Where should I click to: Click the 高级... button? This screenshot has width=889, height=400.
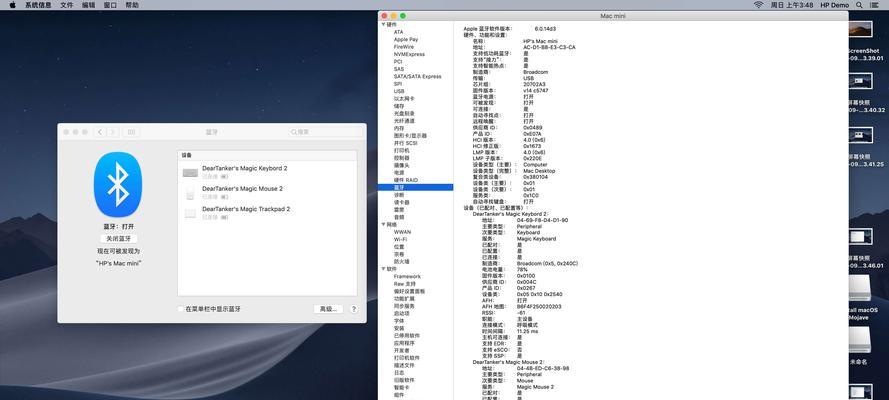[x=328, y=309]
